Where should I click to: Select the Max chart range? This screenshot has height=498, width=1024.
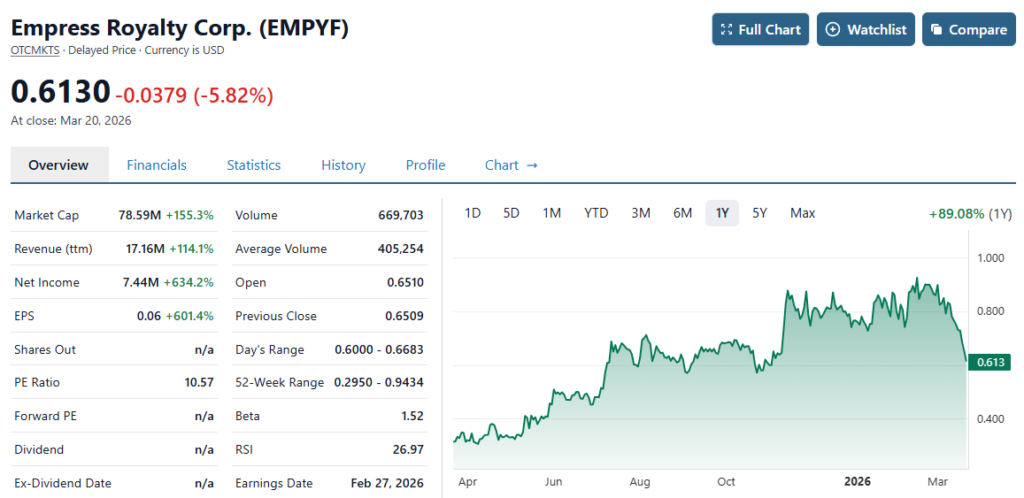(802, 213)
